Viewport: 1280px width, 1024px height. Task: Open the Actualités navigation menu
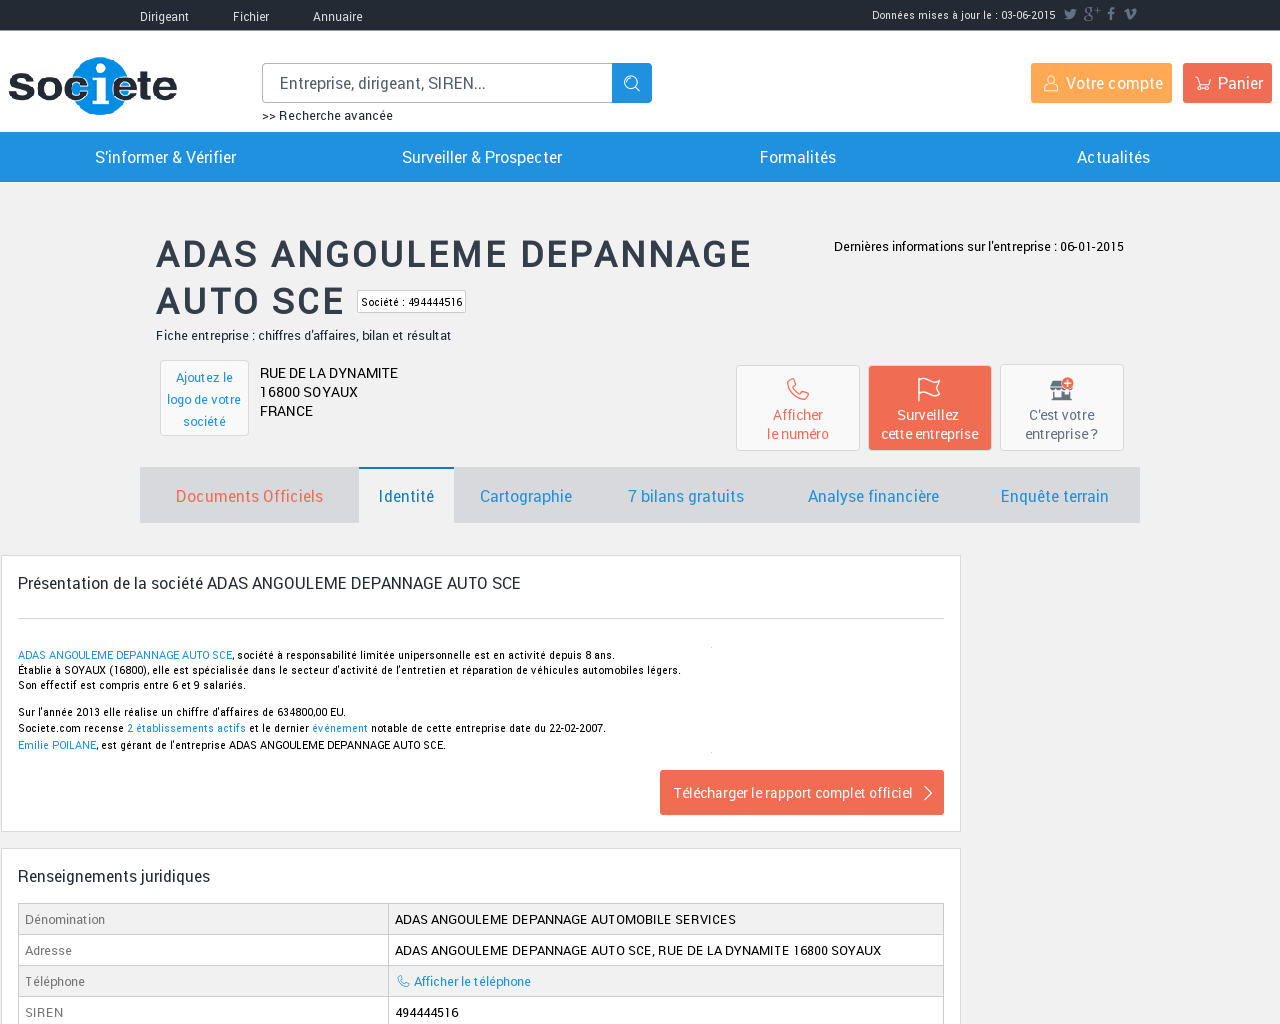(x=1113, y=157)
